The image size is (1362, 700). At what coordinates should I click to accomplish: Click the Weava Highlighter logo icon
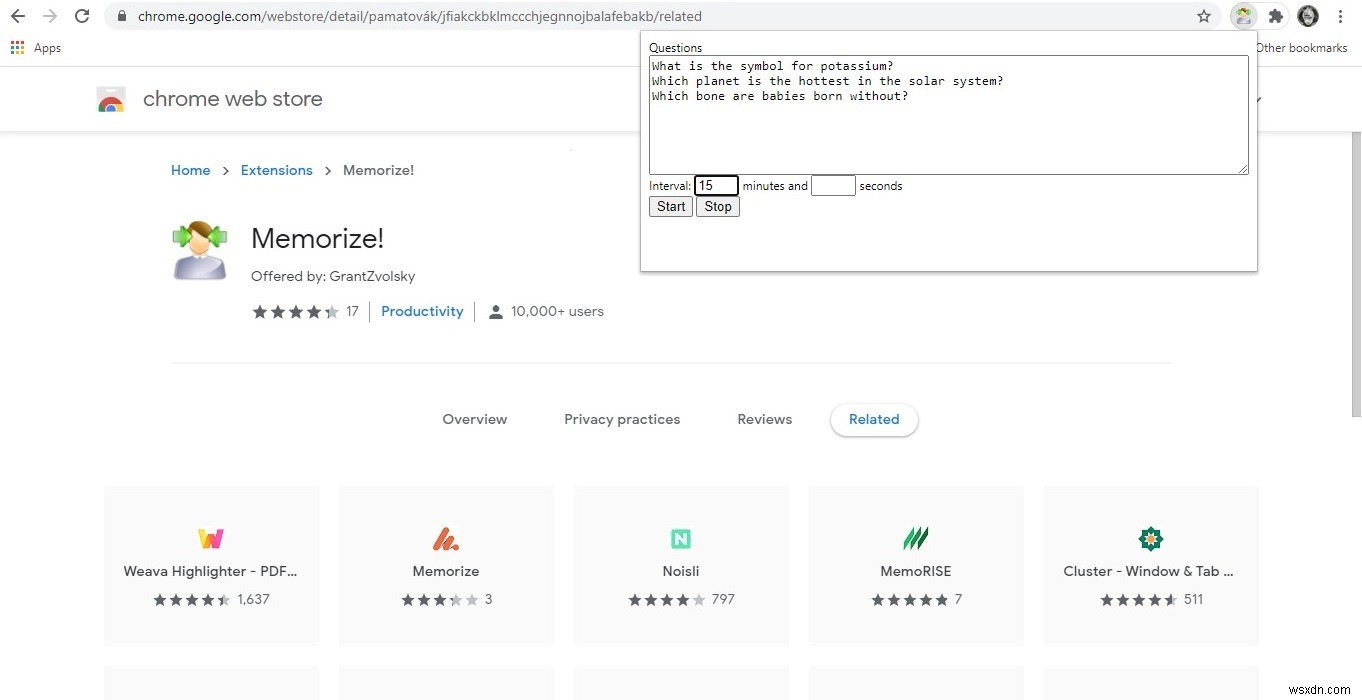click(211, 539)
